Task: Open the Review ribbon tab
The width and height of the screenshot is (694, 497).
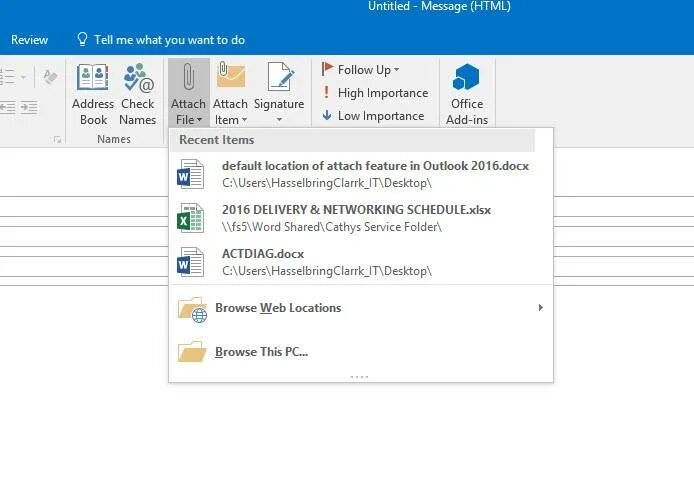Action: [29, 40]
